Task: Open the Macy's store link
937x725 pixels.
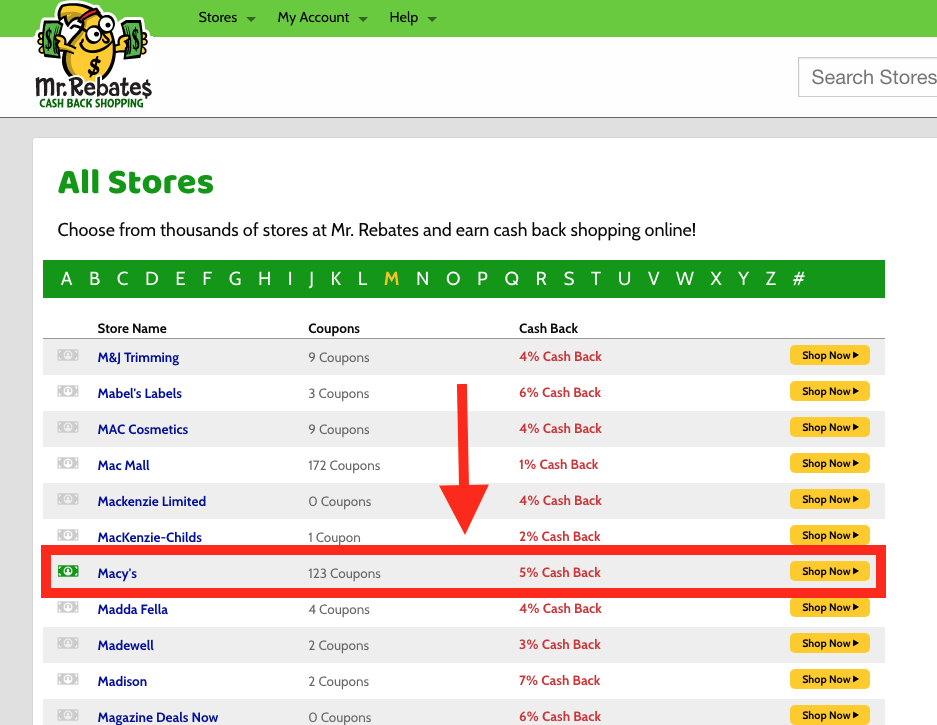Action: point(117,573)
